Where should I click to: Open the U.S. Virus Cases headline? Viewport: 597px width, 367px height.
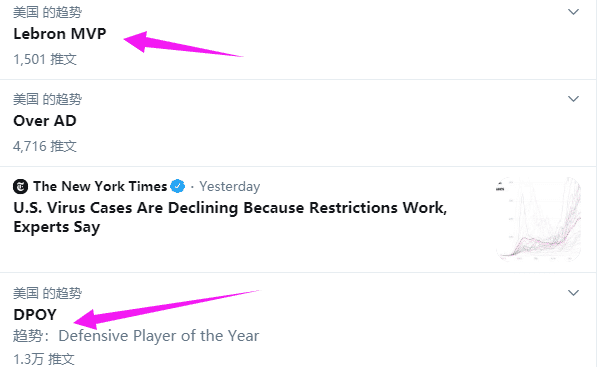[x=230, y=217]
